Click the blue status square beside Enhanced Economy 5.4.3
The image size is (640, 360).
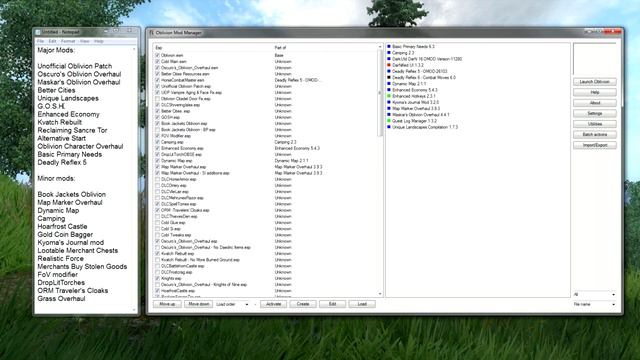389,90
